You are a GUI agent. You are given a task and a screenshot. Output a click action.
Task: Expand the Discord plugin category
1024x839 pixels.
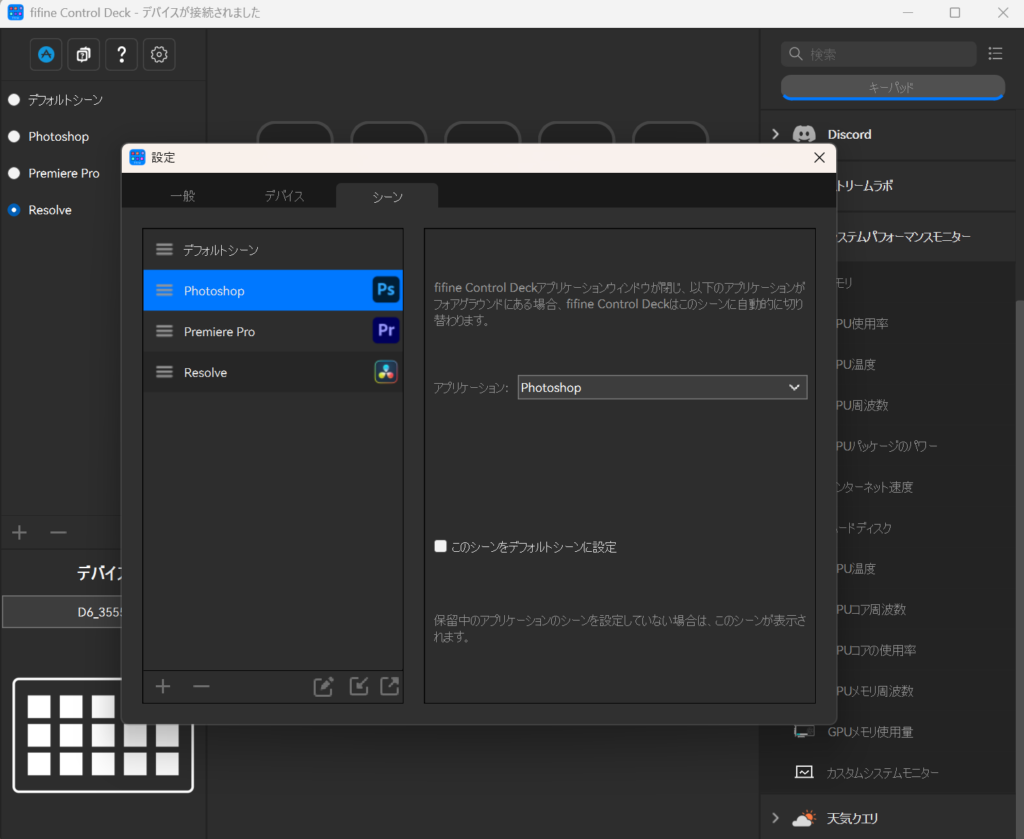point(775,134)
